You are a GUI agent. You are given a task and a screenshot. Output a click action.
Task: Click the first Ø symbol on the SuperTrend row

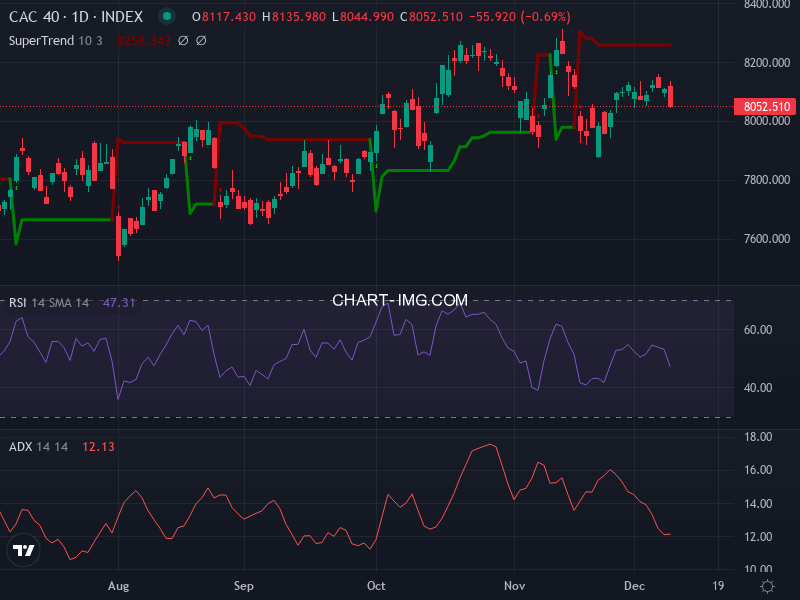coord(182,41)
